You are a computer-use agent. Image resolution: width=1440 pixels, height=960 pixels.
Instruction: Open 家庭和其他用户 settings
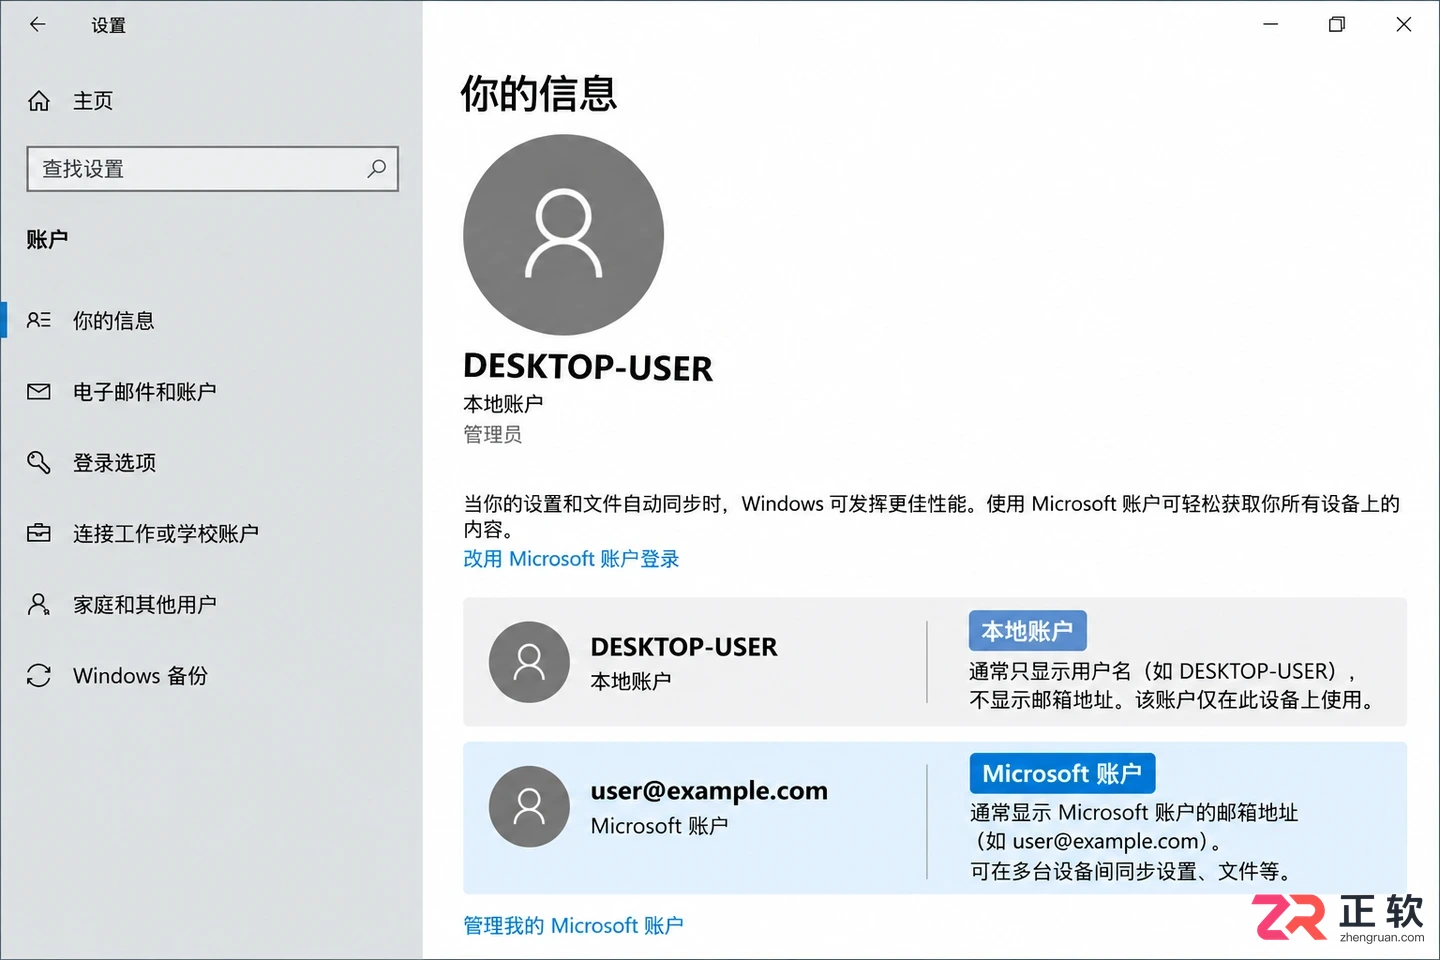coord(145,605)
